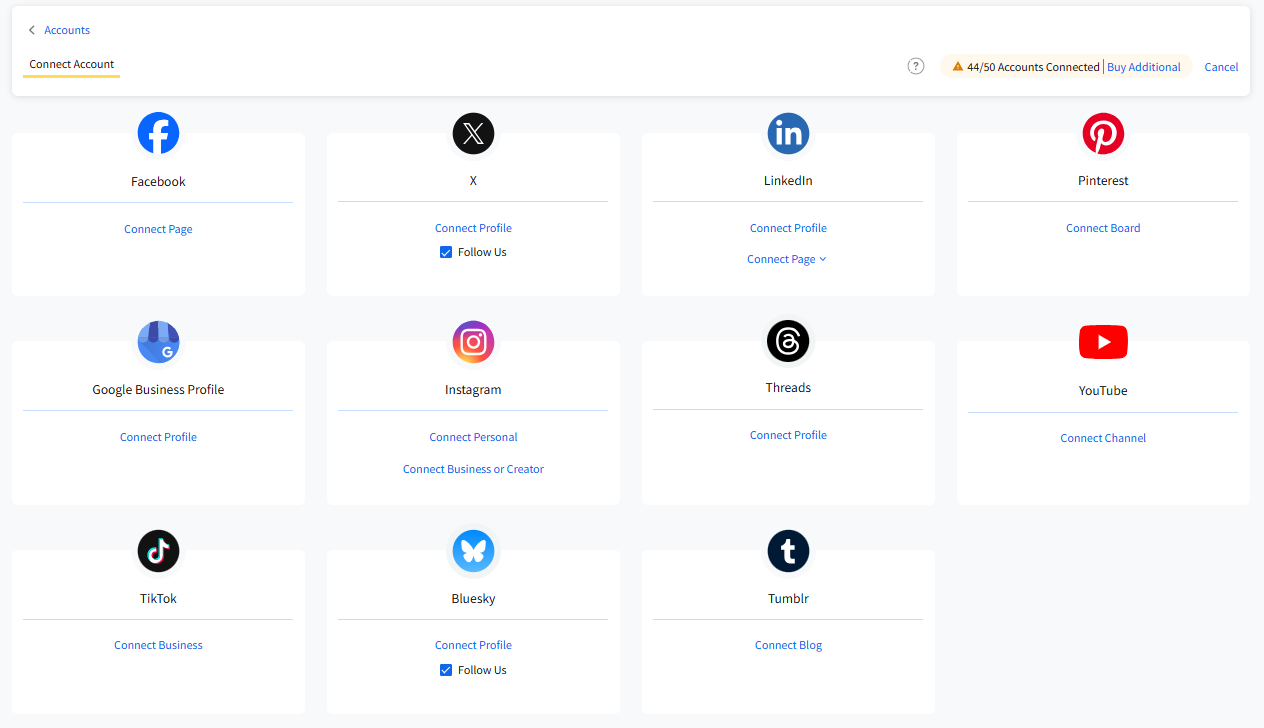Click the 44/50 Accounts Connected warning badge
1264x728 pixels.
1025,67
